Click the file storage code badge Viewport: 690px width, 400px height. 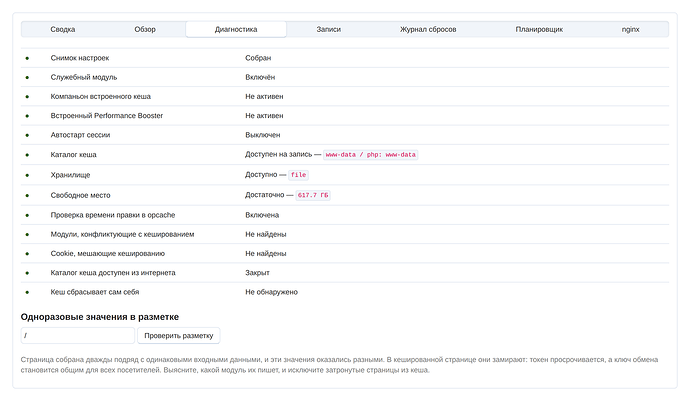click(298, 175)
